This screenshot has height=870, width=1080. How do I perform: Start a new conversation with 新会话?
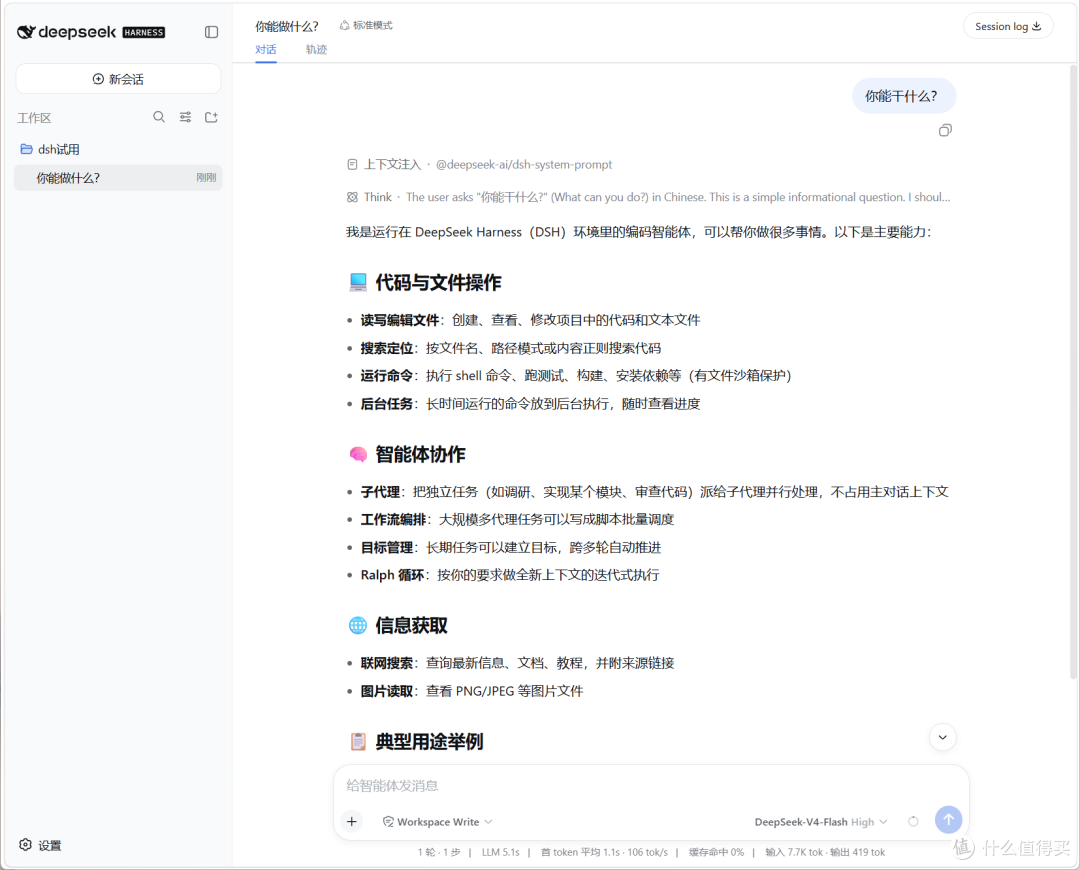click(x=118, y=79)
